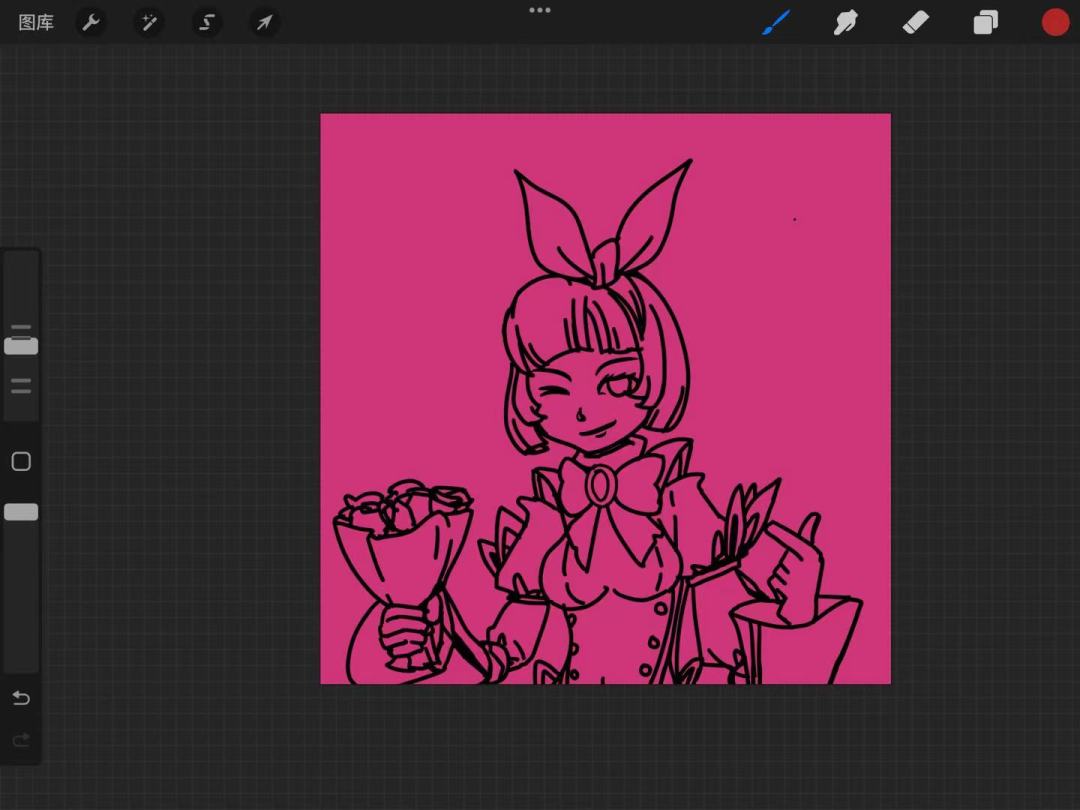Viewport: 1080px width, 810px height.
Task: Click the brush size slider handle
Action: coord(21,346)
